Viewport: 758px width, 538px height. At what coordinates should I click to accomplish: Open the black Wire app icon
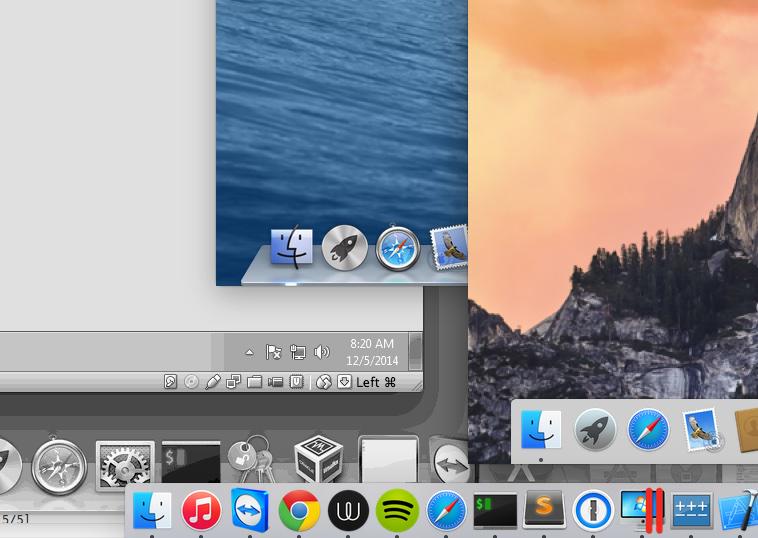(x=348, y=511)
